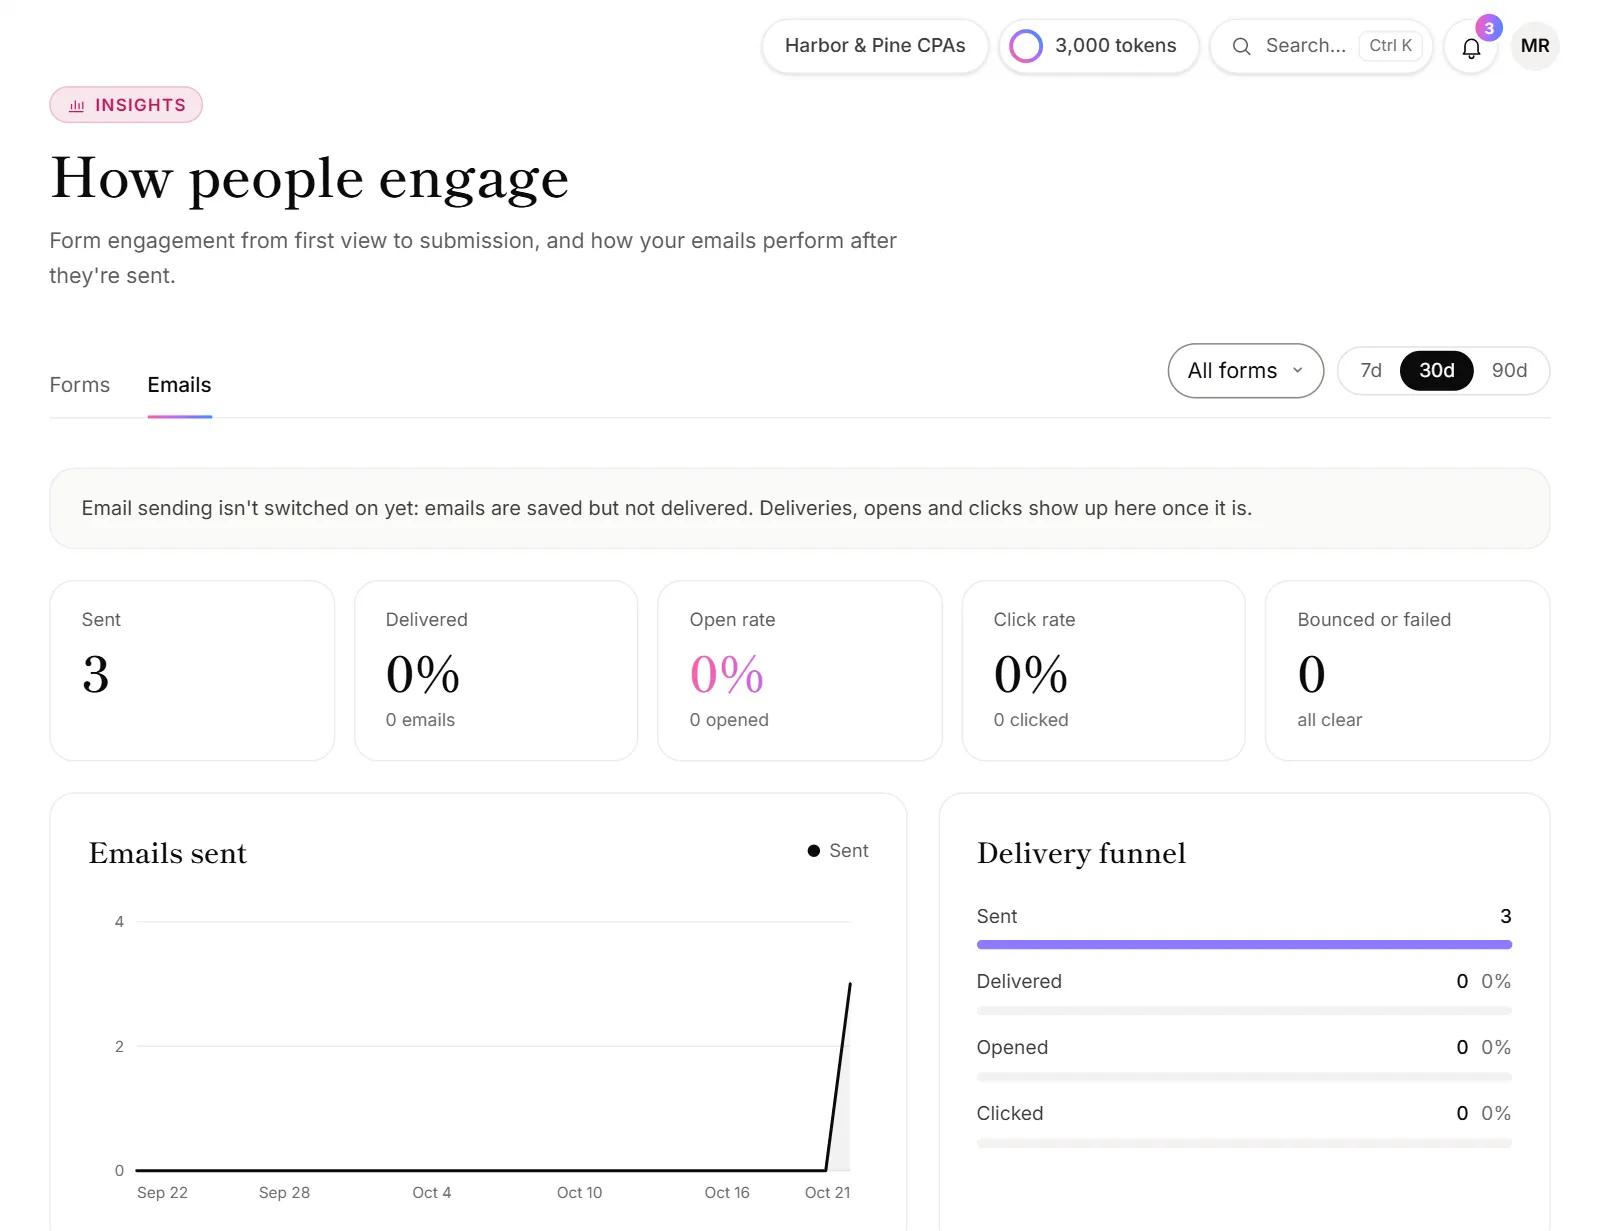Select the 7d time range

tap(1371, 371)
